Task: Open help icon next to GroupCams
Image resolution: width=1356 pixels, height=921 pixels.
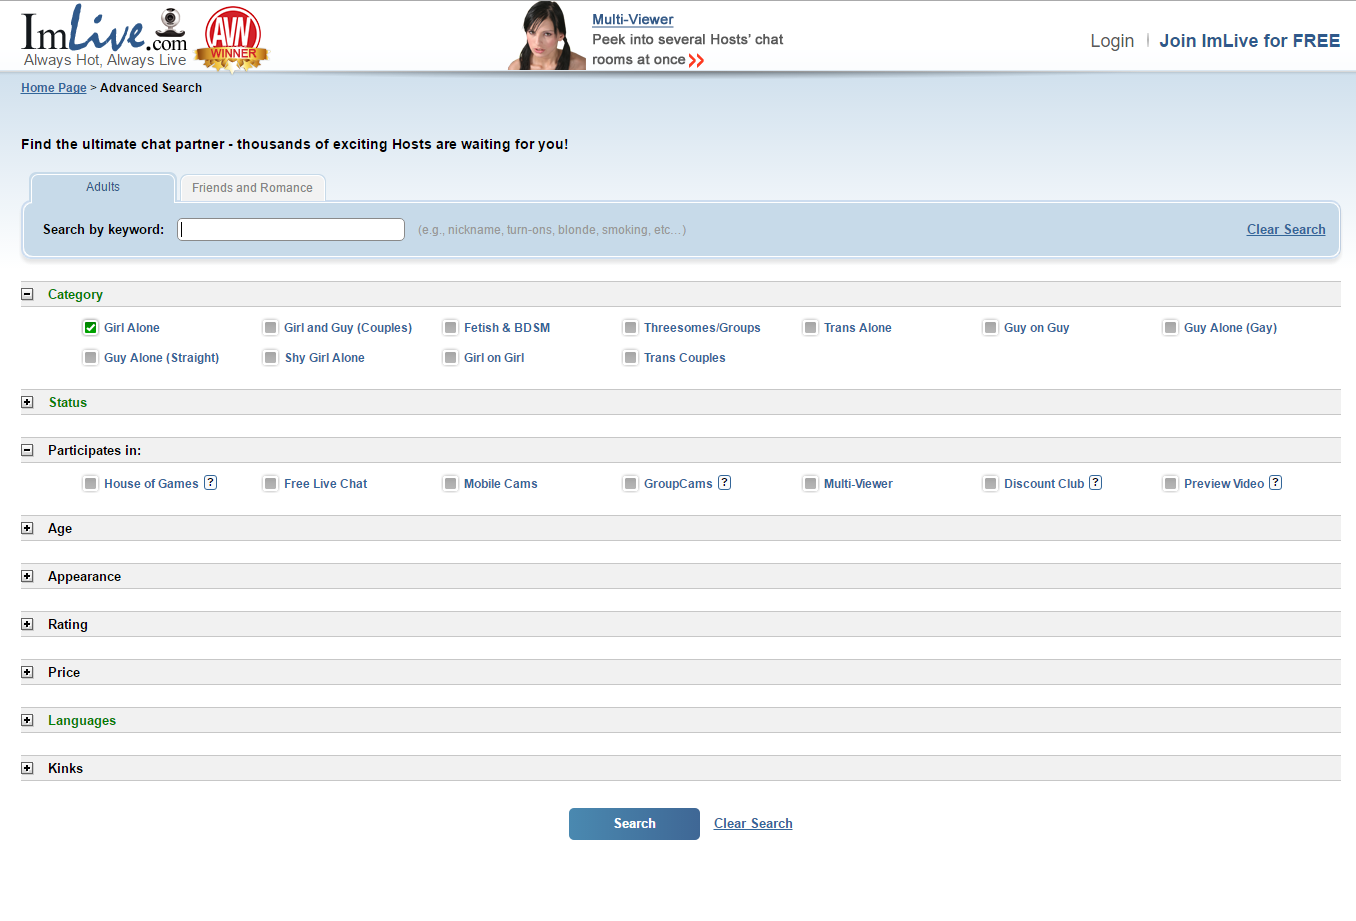Action: 724,482
